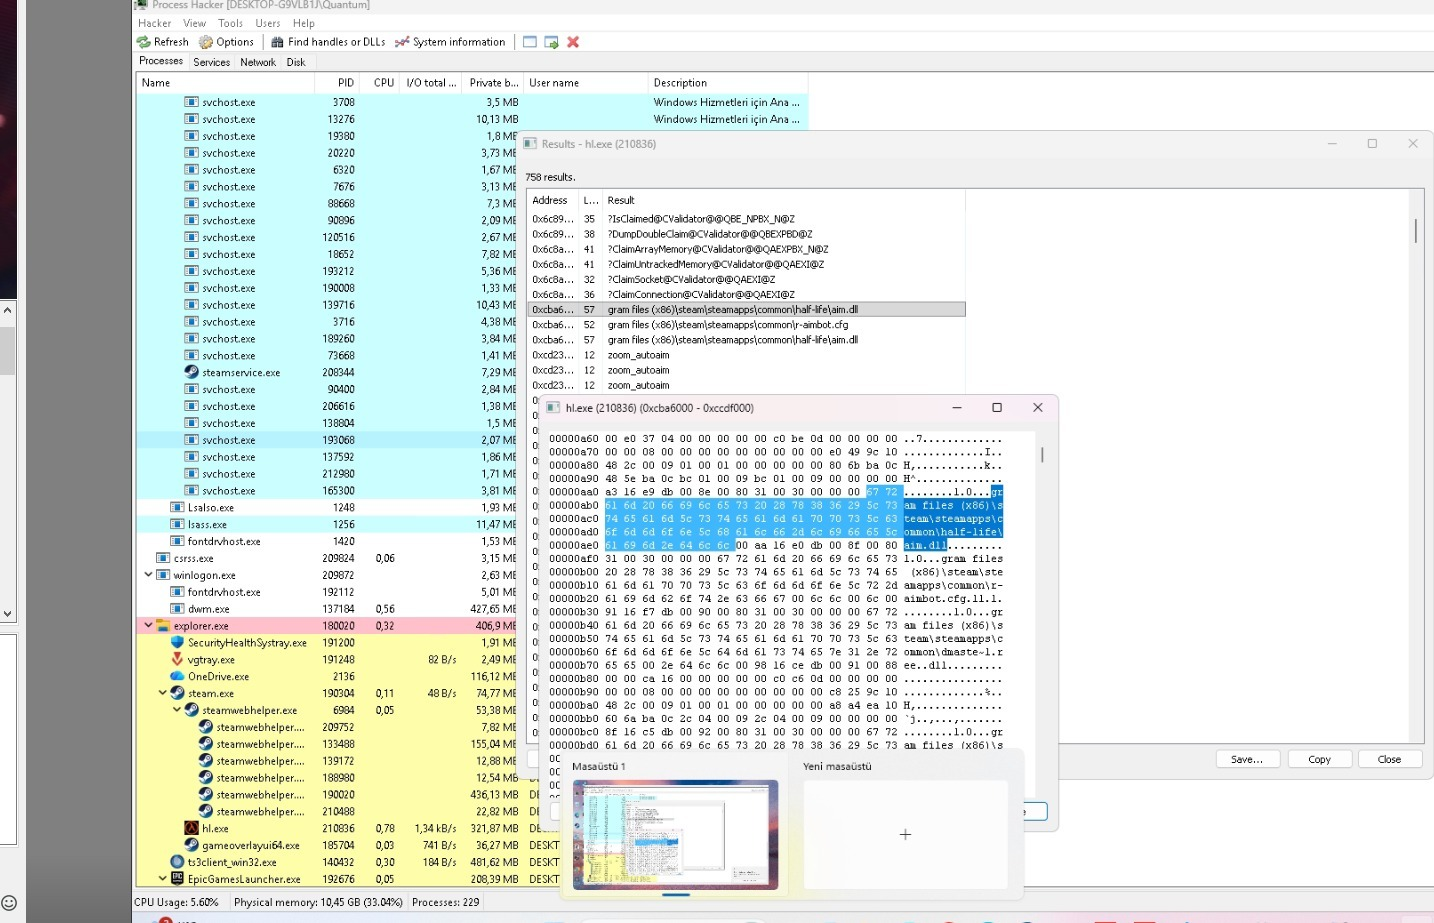This screenshot has height=923, width=1434.
Task: Open the Tools menu
Action: (231, 23)
